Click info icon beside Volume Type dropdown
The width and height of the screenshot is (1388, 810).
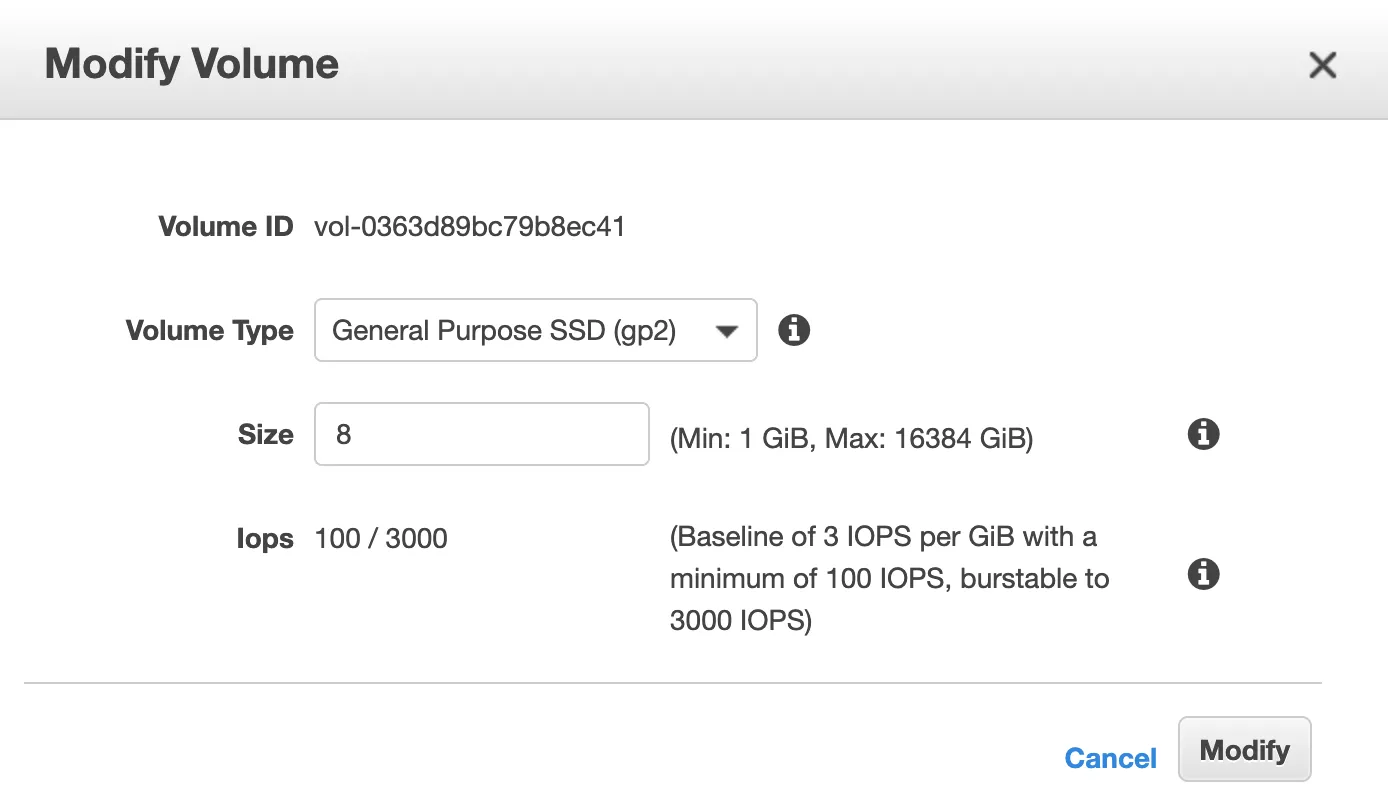pyautogui.click(x=794, y=330)
